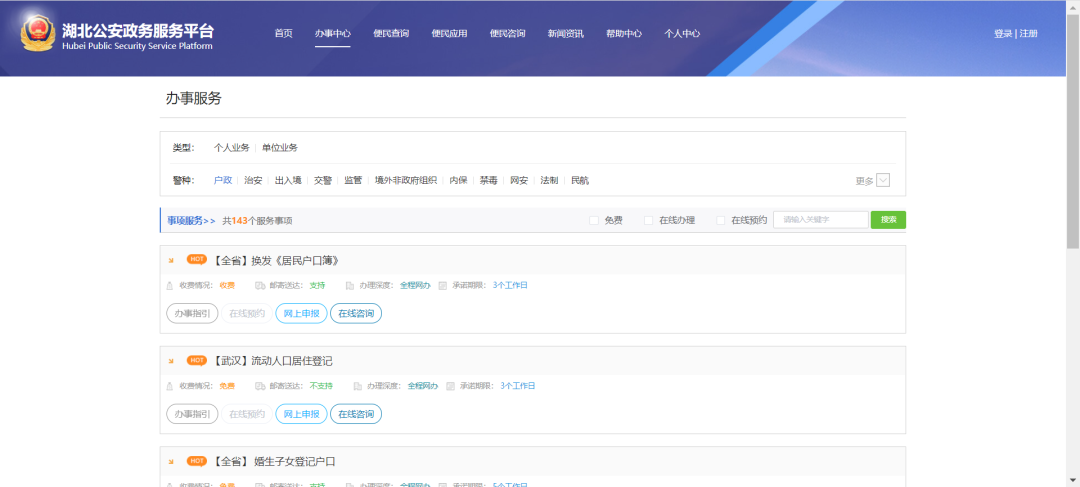The height and width of the screenshot is (487, 1080).
Task: Click 在线预约 for 流动人口居住登记
Action: click(x=247, y=414)
